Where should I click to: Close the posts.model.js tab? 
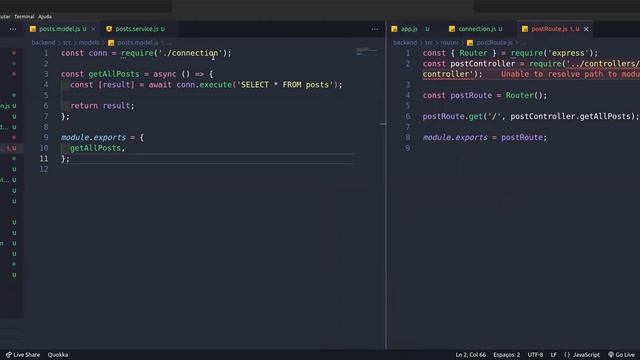[x=93, y=29]
